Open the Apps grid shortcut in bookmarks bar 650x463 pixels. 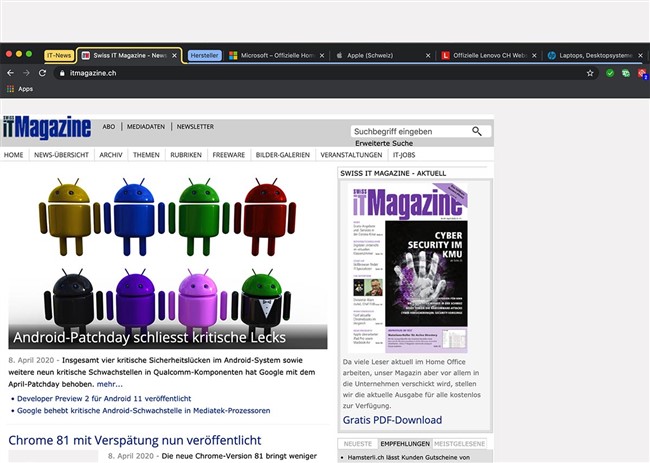tap(19, 89)
